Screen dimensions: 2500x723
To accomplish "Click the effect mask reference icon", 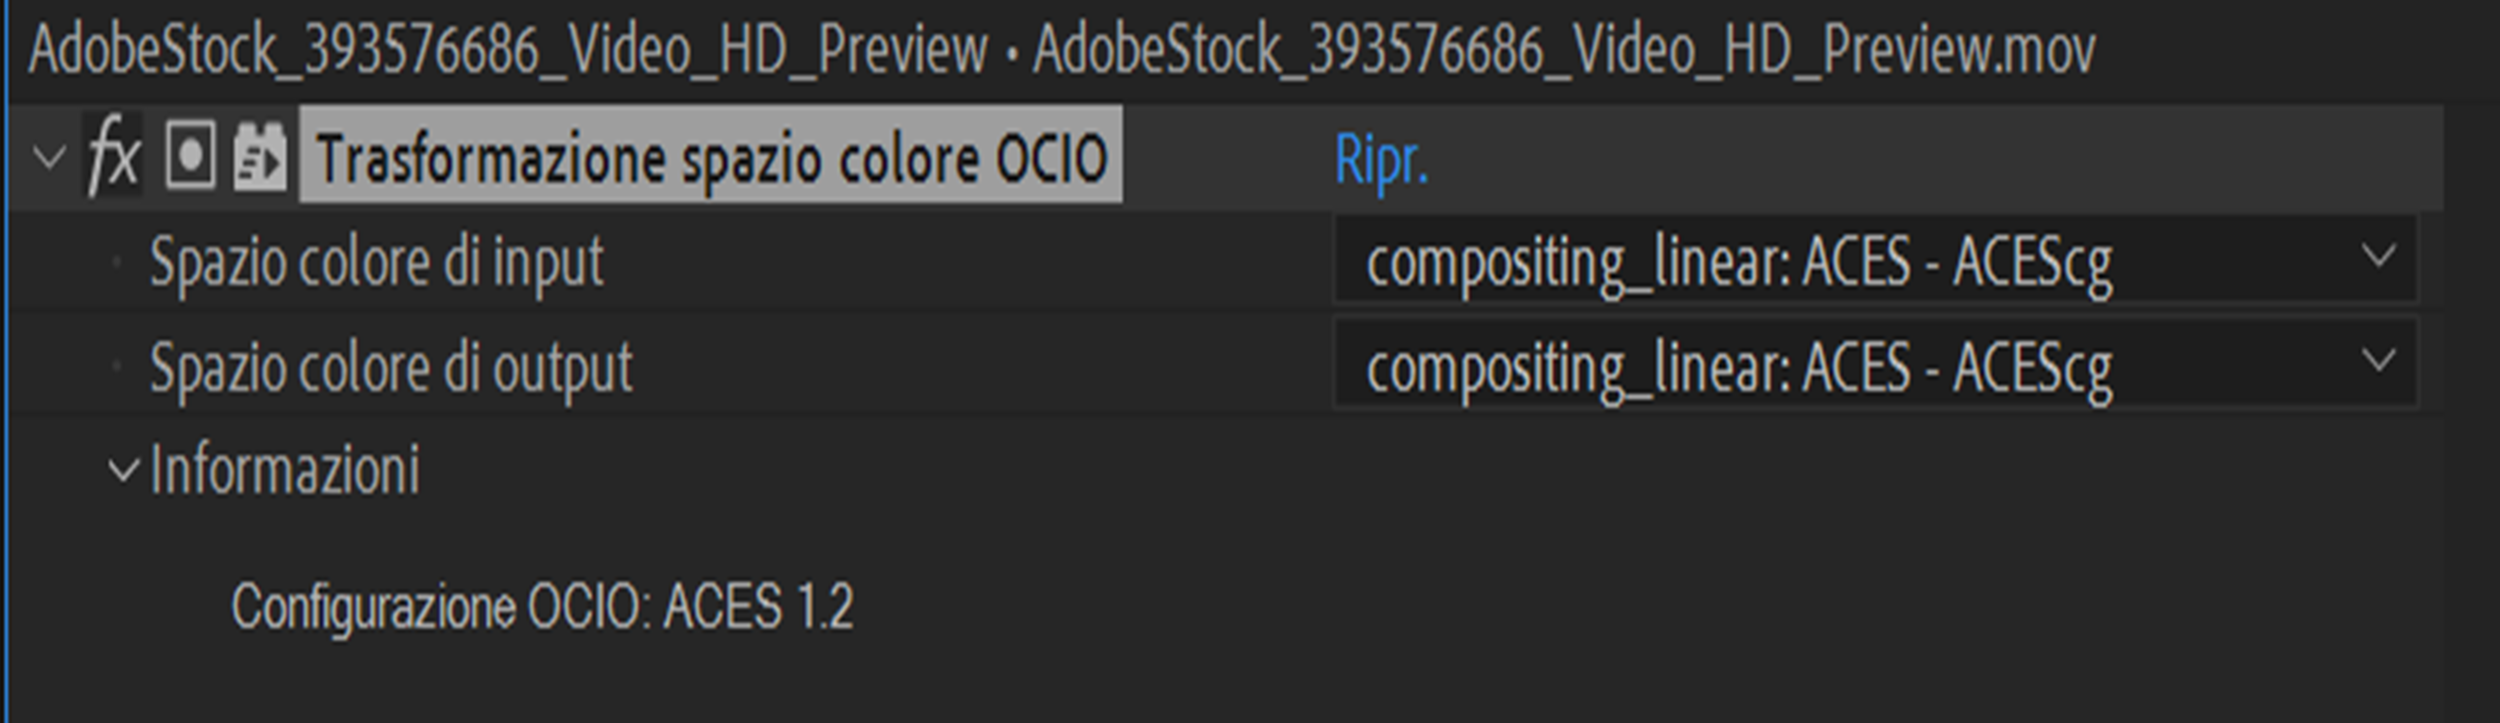I will [x=190, y=156].
